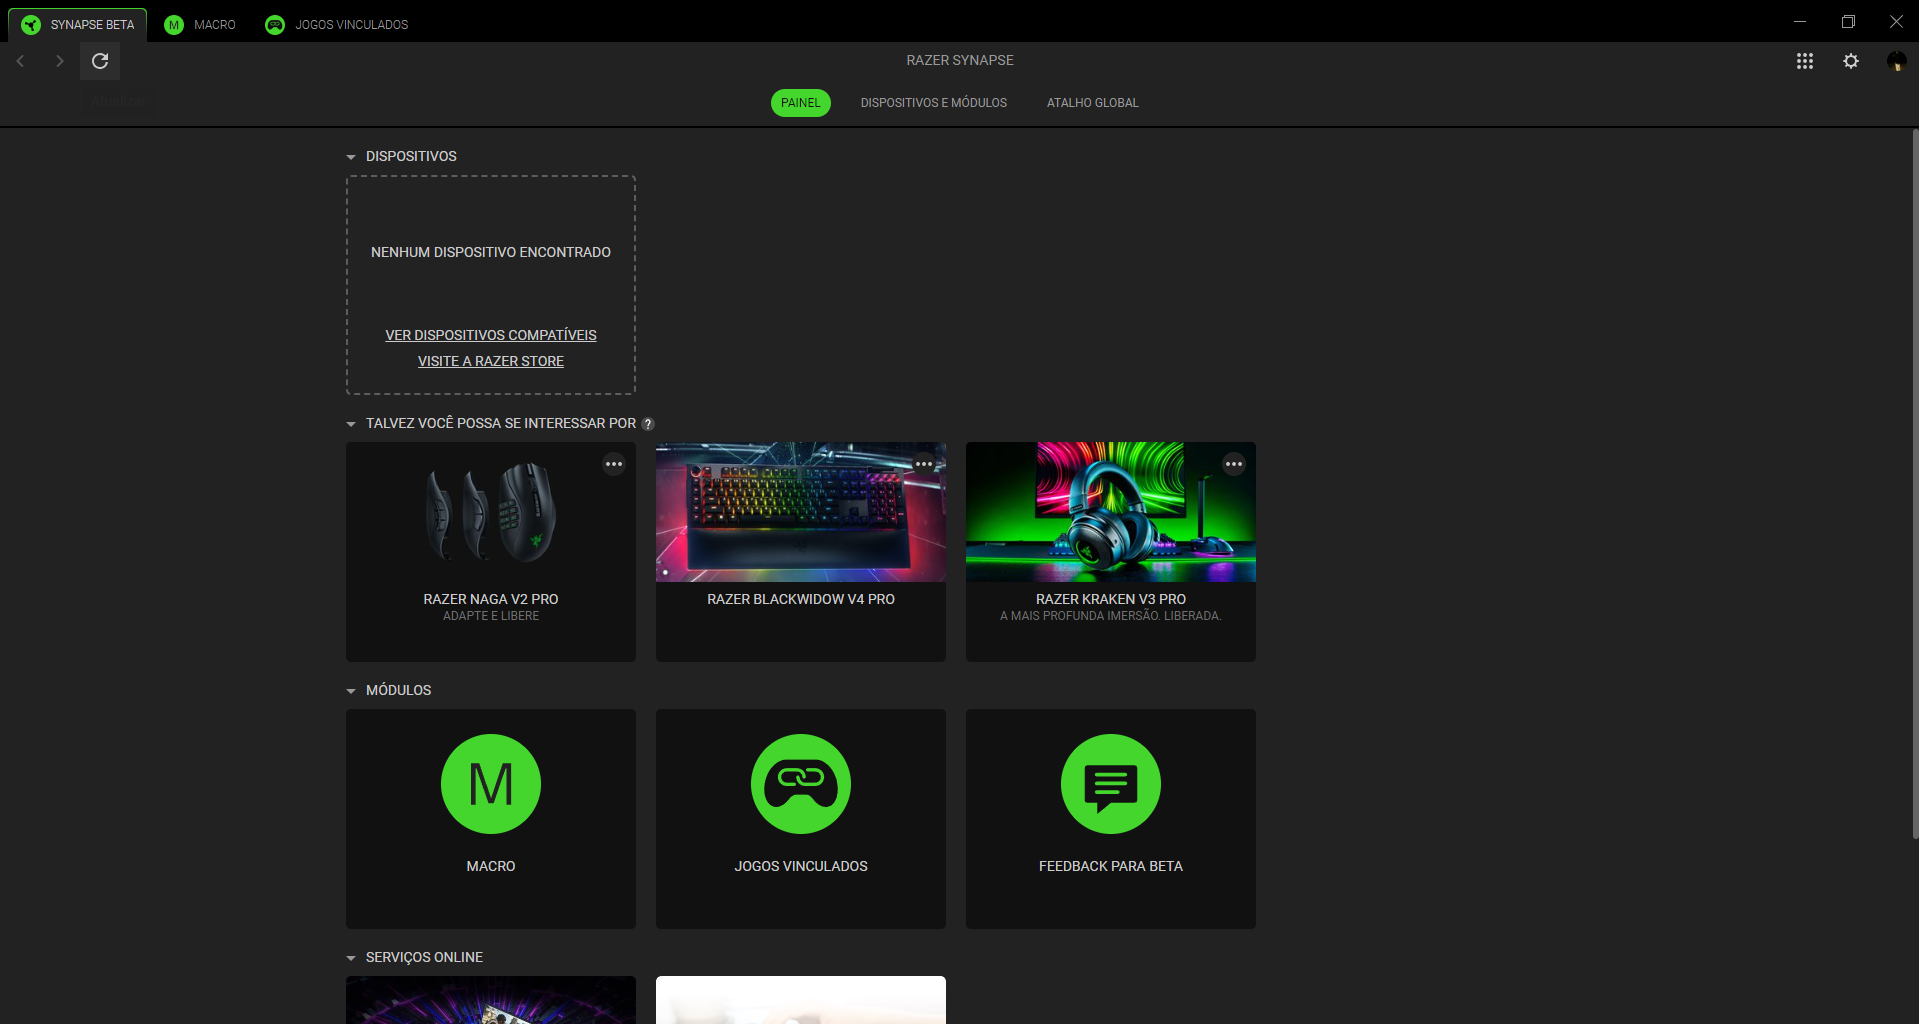Collapse the Dispositivos section

(351, 157)
